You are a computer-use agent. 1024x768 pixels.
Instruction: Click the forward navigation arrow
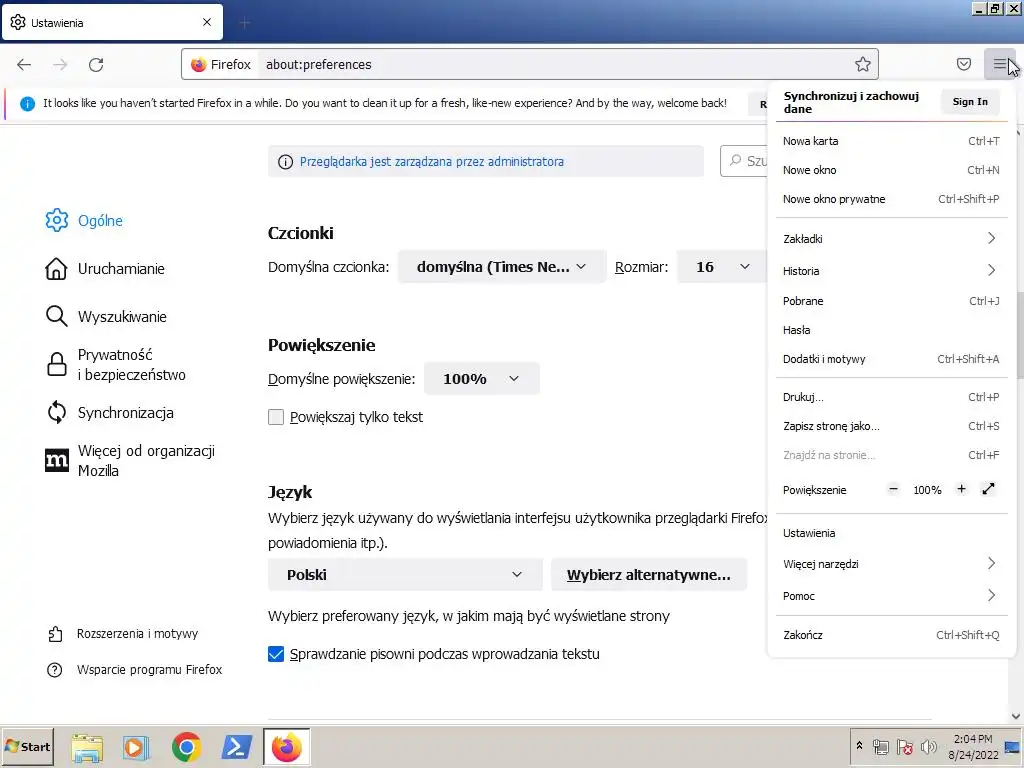pos(60,64)
